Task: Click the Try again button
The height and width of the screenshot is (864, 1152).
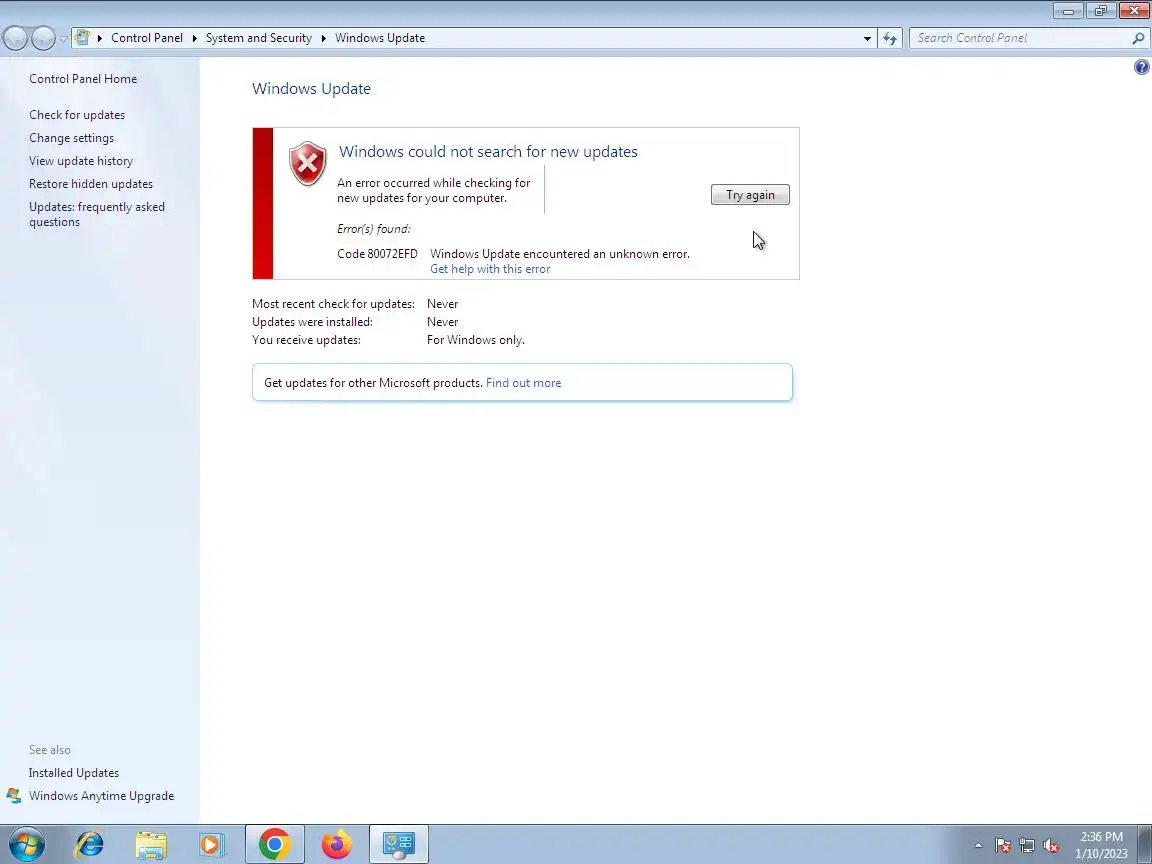Action: (750, 195)
